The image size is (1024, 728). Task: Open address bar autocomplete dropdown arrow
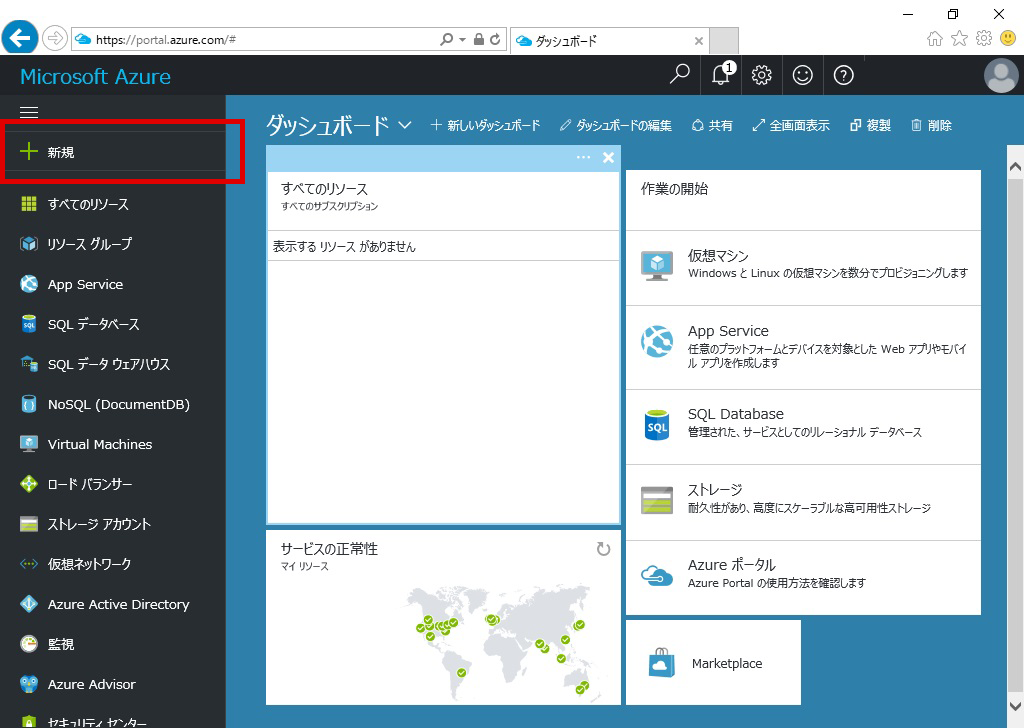(x=462, y=39)
